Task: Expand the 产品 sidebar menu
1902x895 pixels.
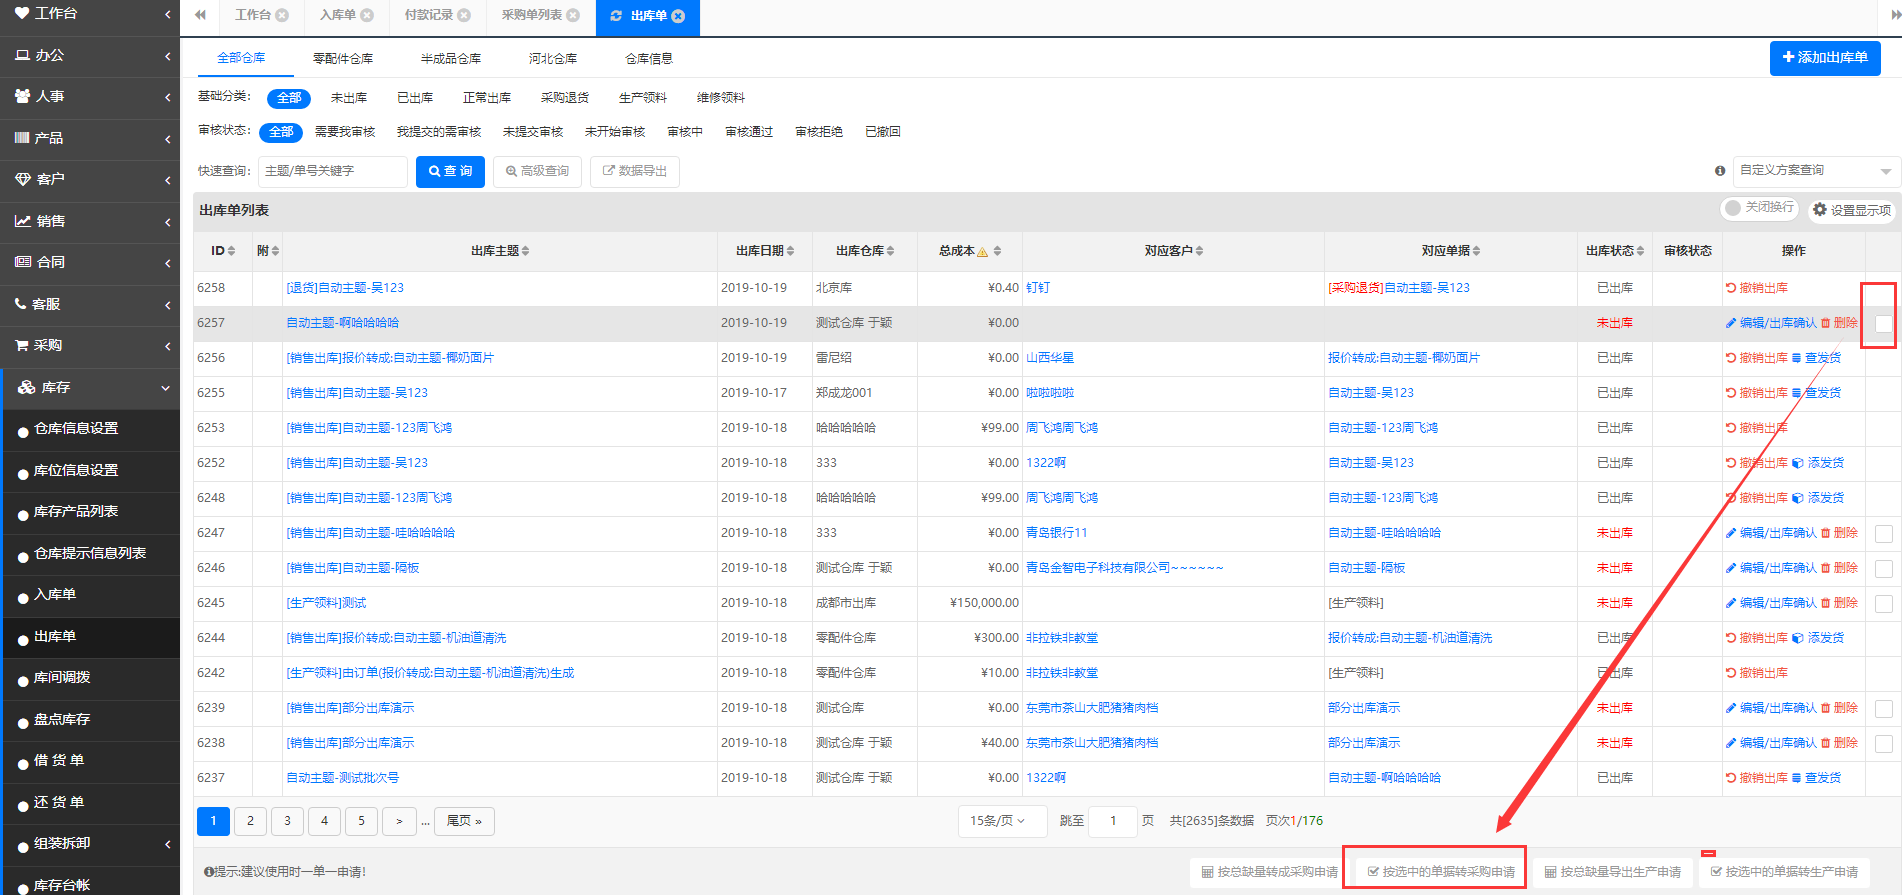Action: pyautogui.click(x=90, y=138)
